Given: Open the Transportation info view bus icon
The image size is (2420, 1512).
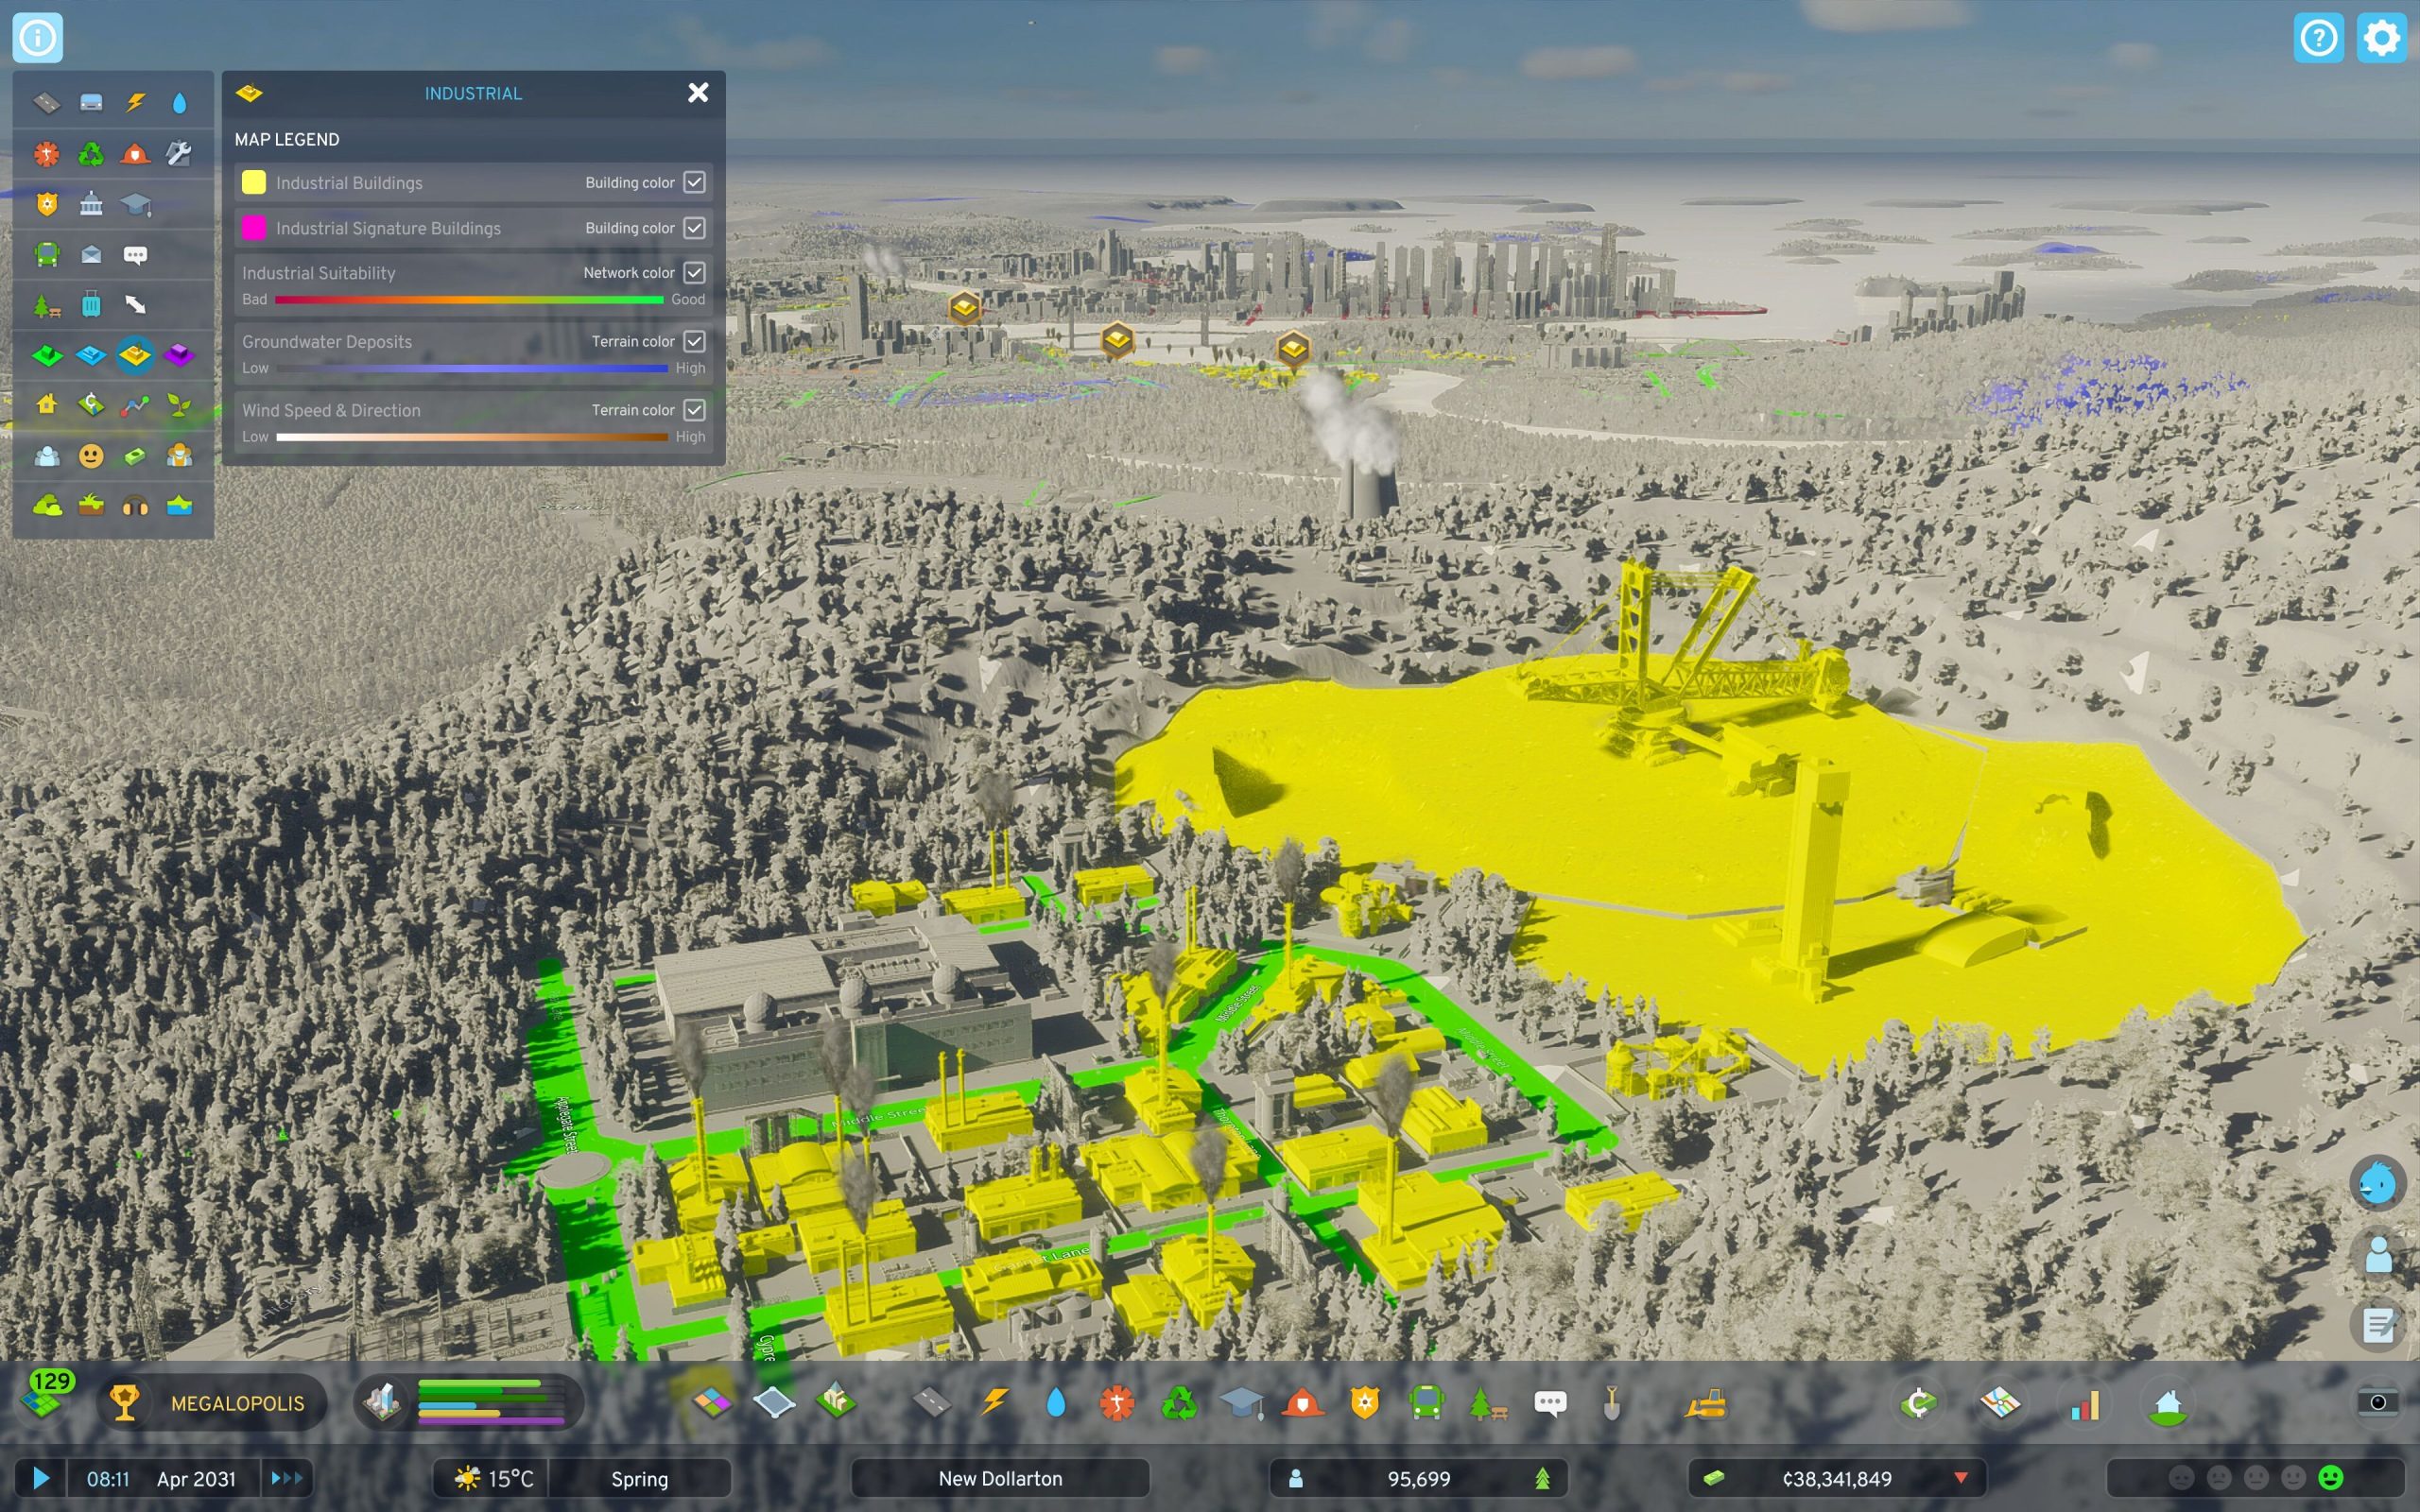Looking at the screenshot, I should click(47, 255).
